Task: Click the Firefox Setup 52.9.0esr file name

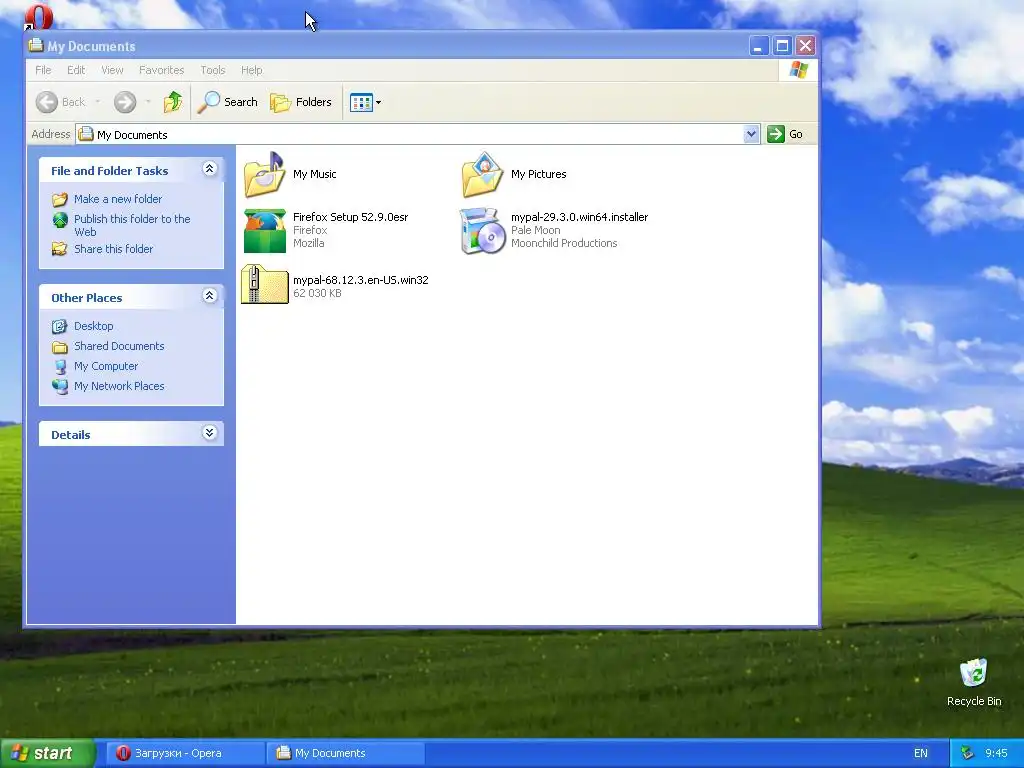Action: point(351,217)
